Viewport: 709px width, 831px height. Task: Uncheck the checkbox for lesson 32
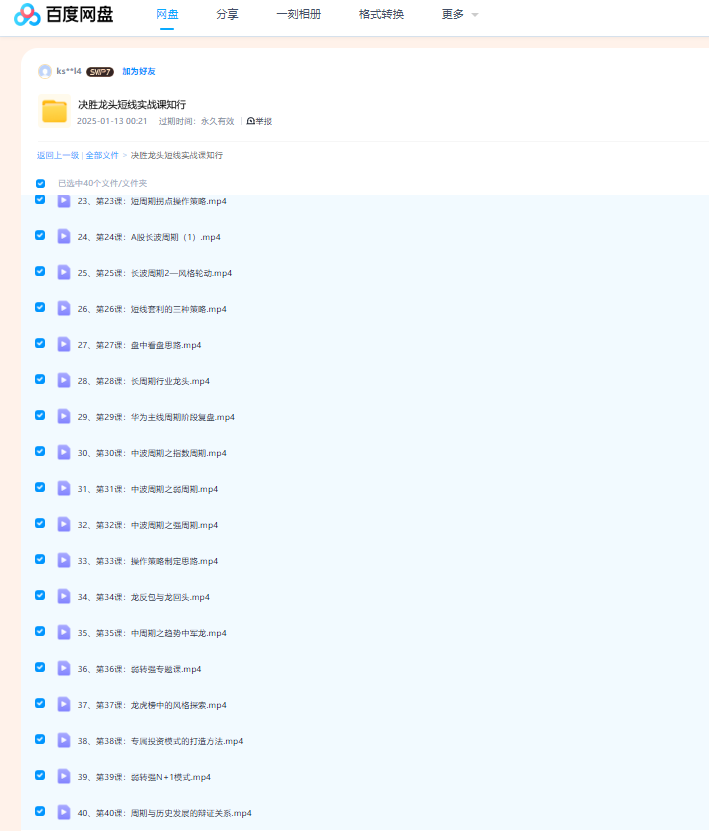tap(40, 524)
